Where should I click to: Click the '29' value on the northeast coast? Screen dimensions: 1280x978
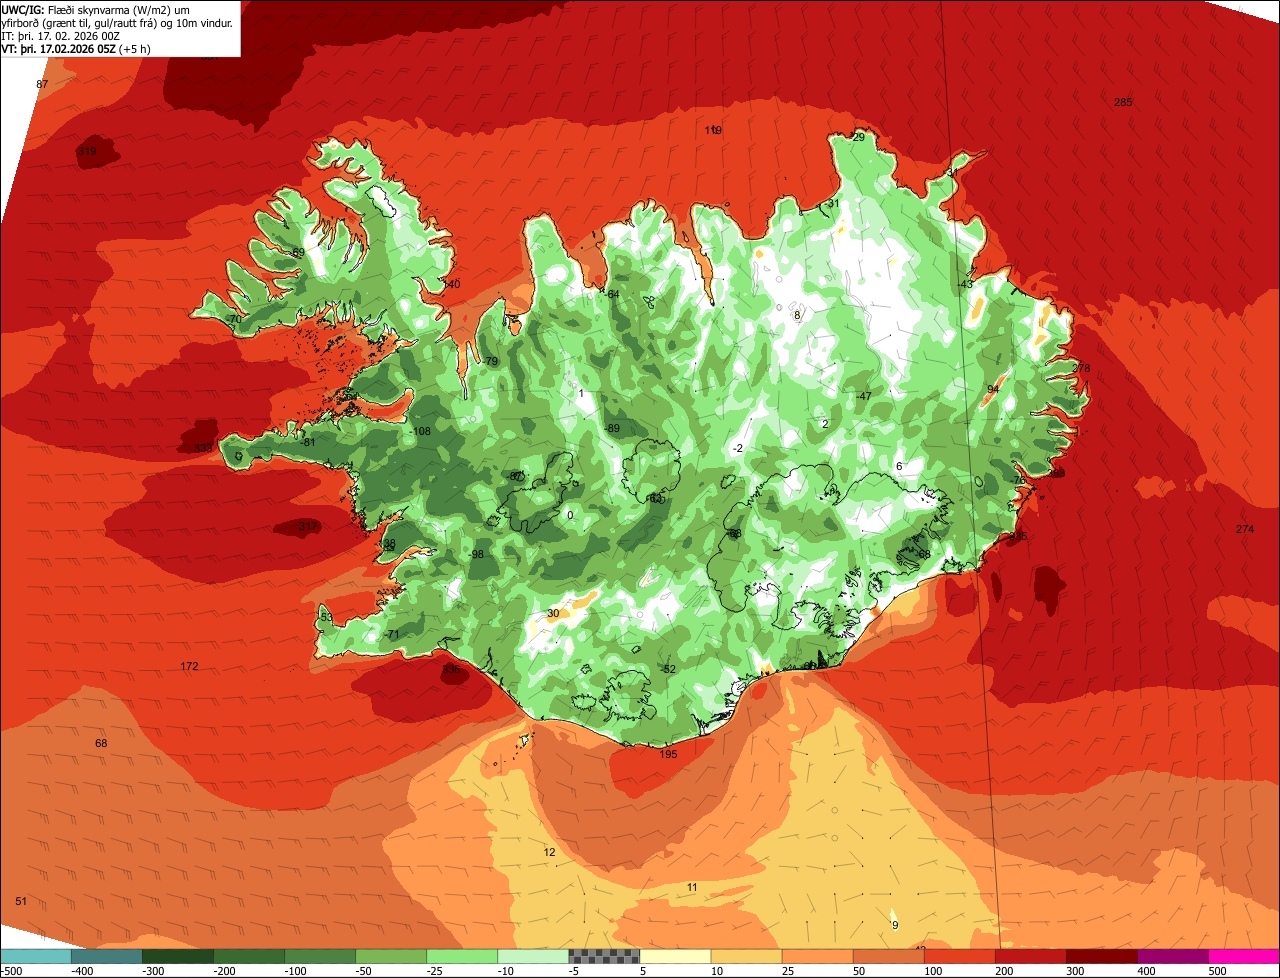tap(858, 137)
